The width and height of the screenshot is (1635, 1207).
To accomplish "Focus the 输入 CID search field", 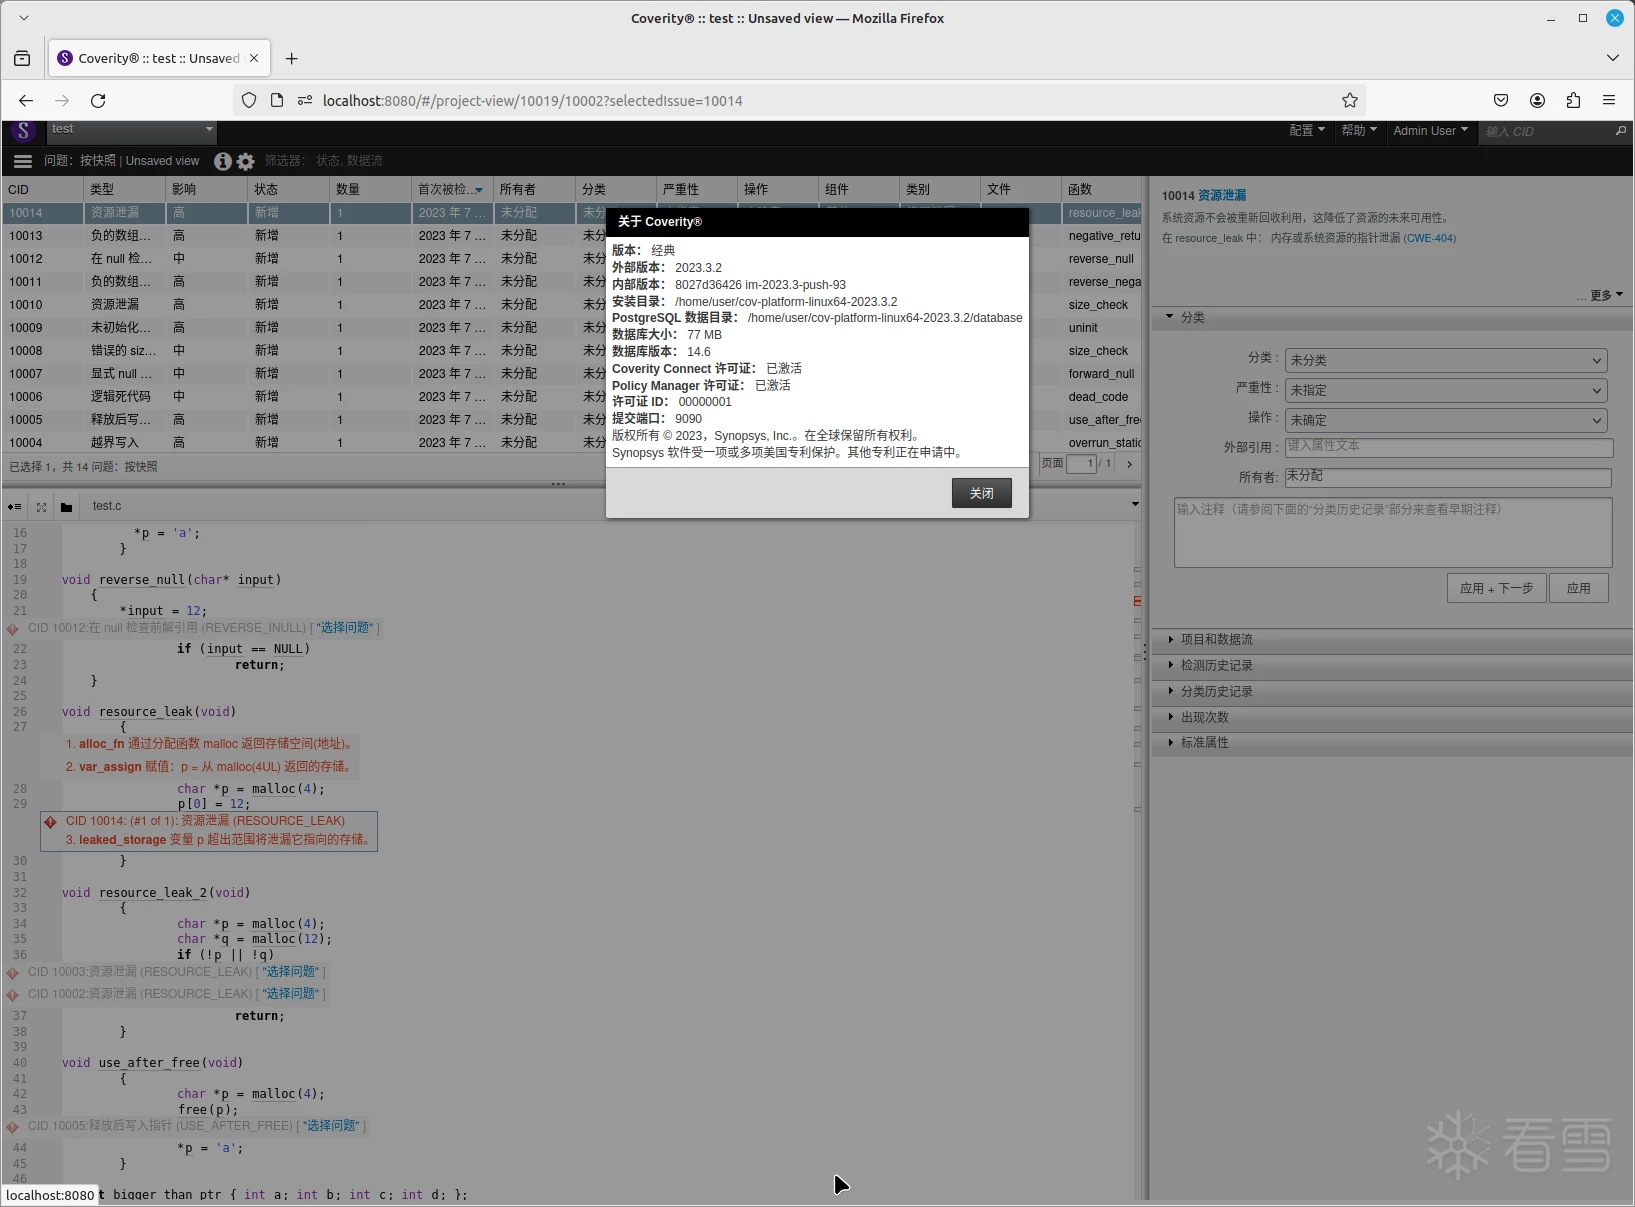I will (x=1547, y=131).
